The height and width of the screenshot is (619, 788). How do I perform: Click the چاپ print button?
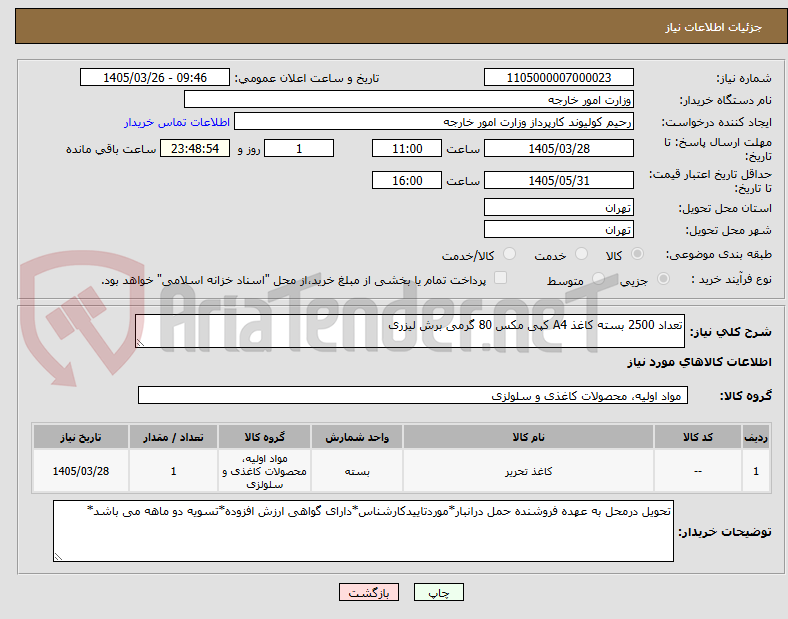(439, 592)
